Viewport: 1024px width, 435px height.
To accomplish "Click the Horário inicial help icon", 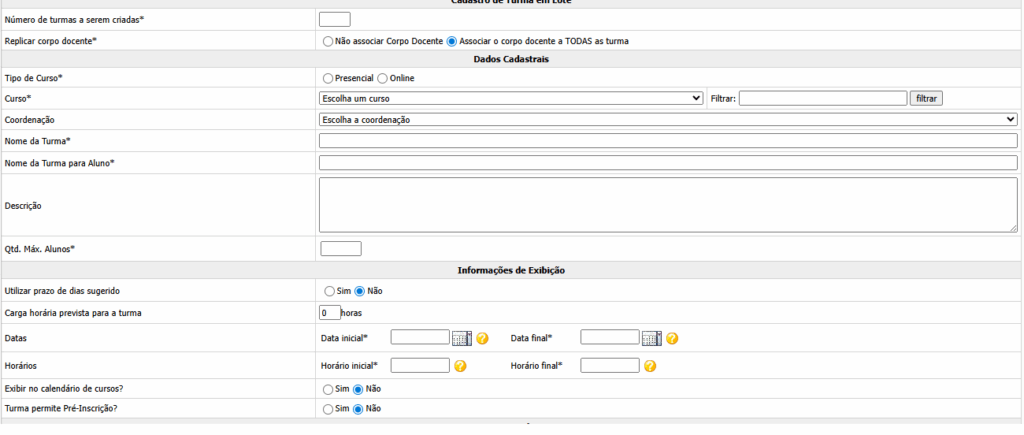I will pyautogui.click(x=460, y=366).
